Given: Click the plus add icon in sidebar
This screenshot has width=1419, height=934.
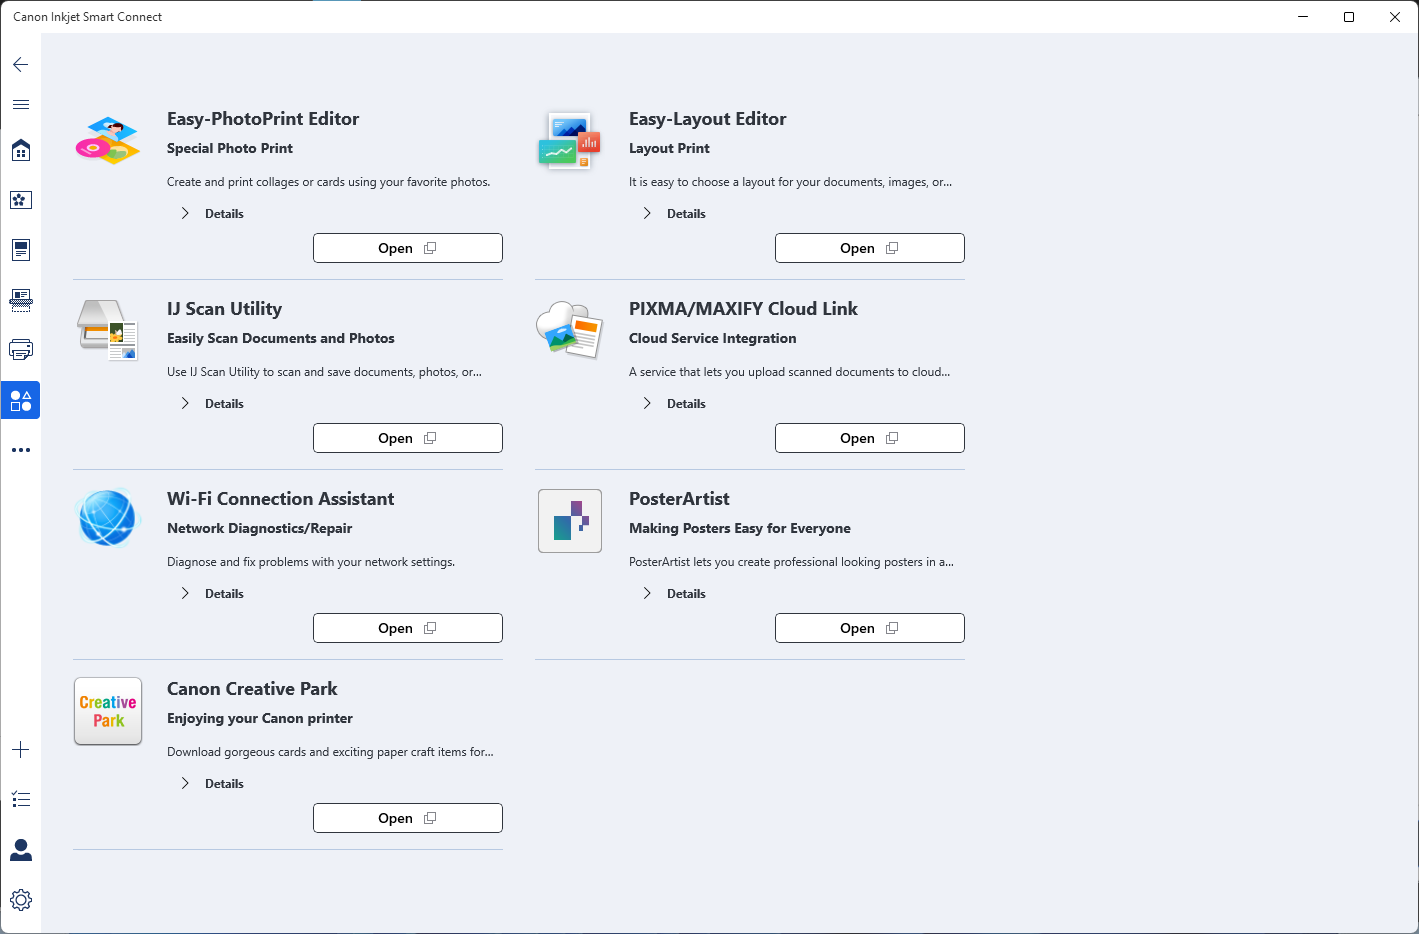Looking at the screenshot, I should [20, 749].
